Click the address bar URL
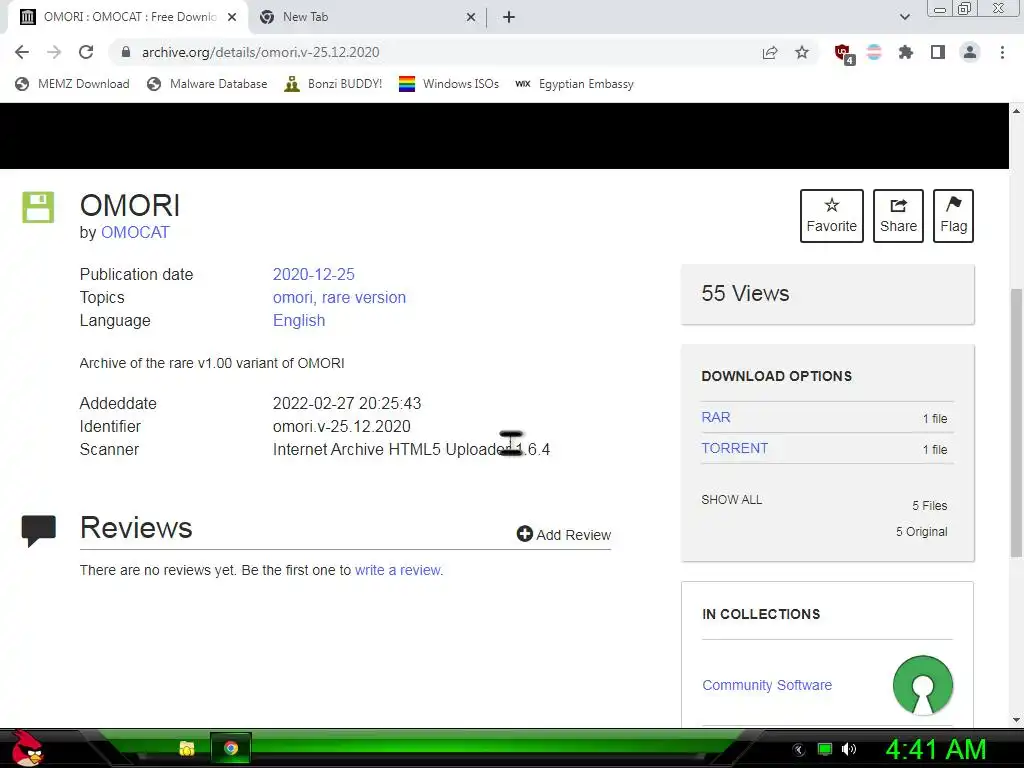 [260, 52]
